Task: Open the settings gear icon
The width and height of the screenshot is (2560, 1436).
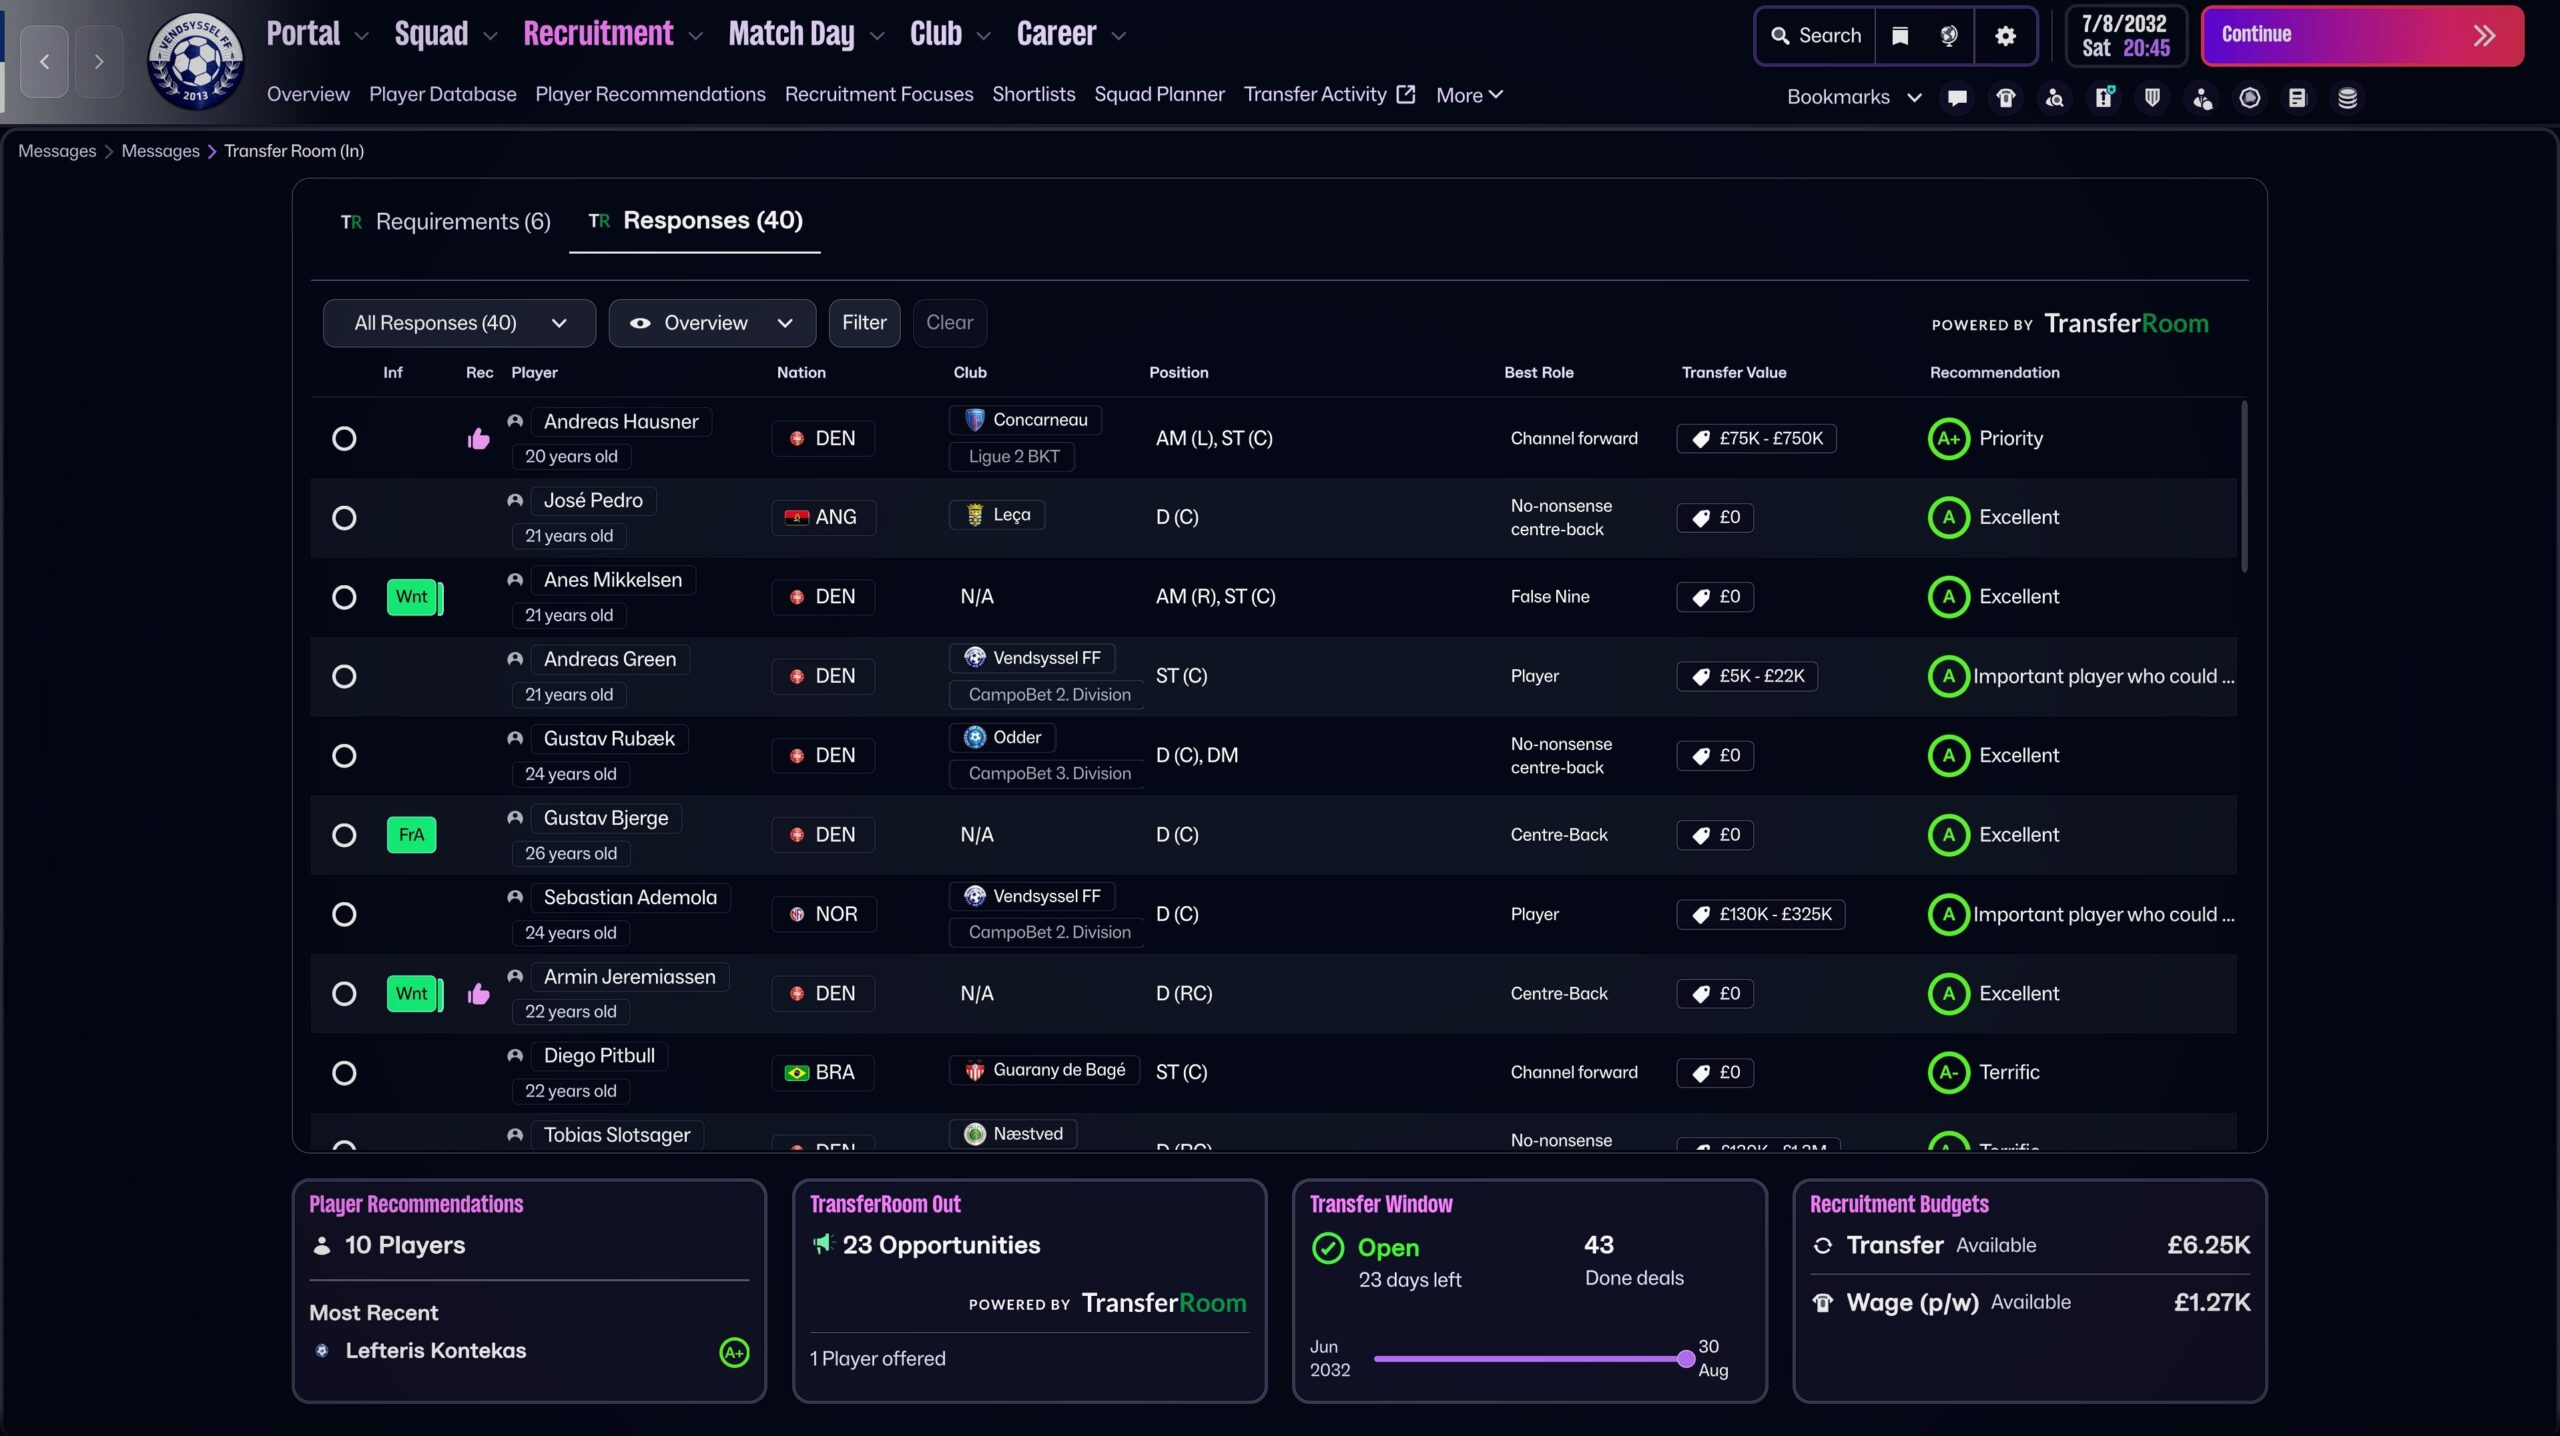Action: click(2005, 36)
